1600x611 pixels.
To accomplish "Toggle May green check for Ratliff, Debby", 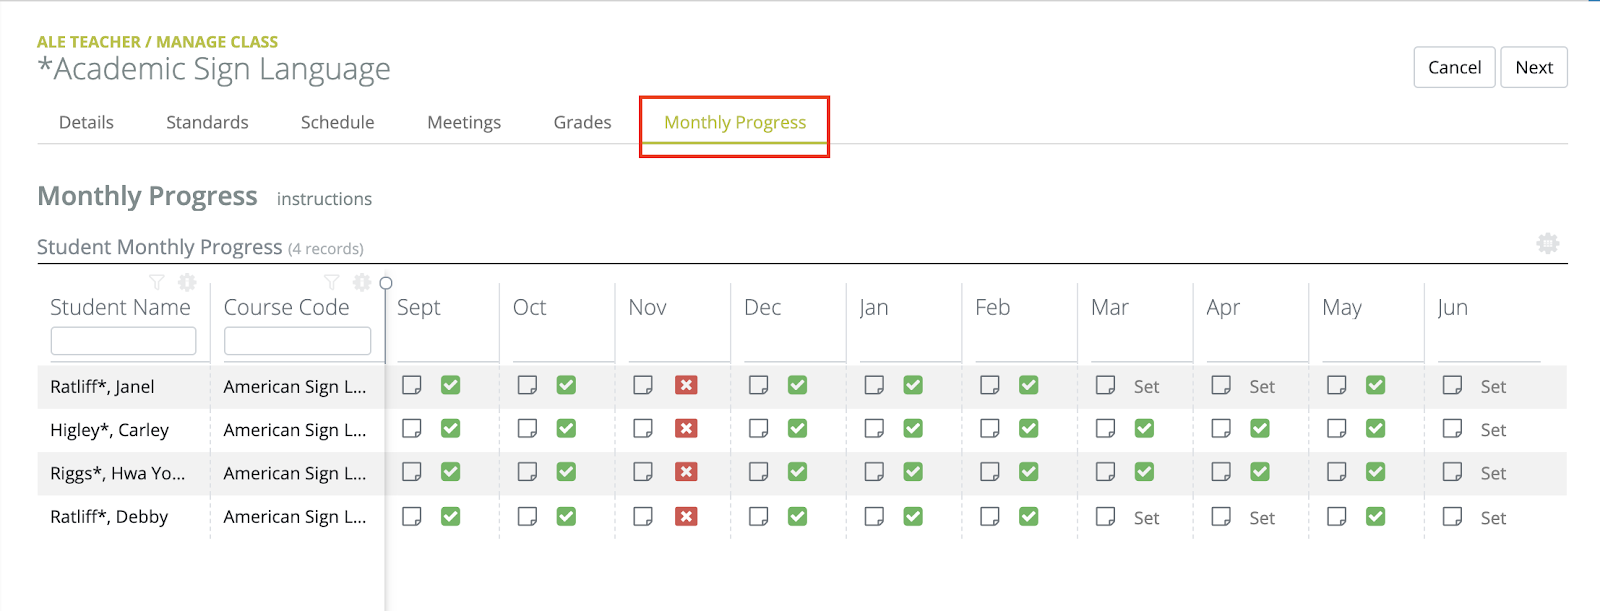I will coord(1376,517).
